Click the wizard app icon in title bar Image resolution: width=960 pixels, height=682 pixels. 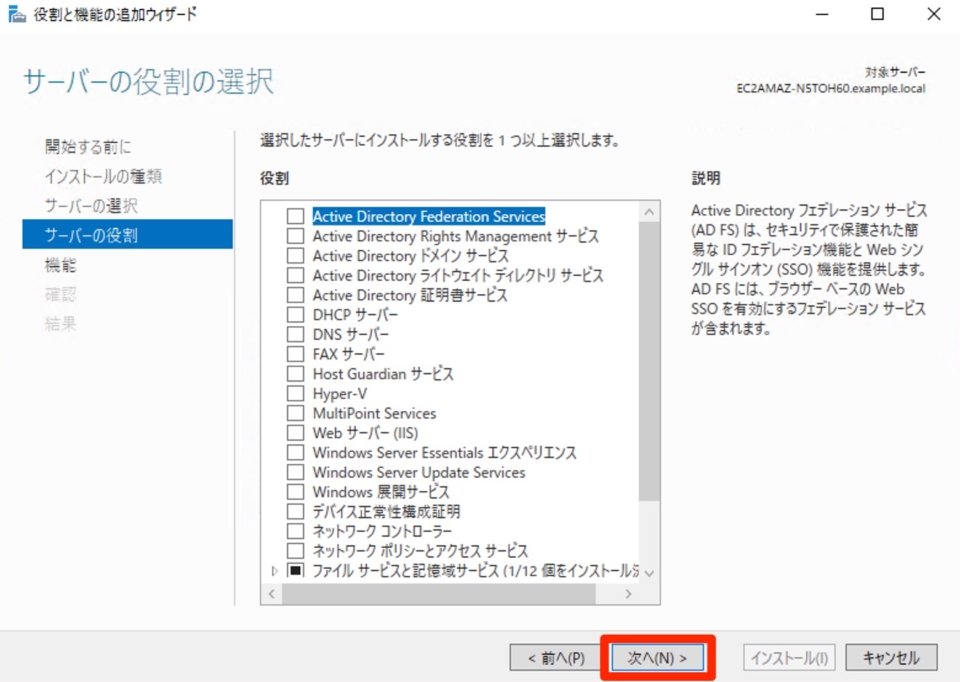17,14
